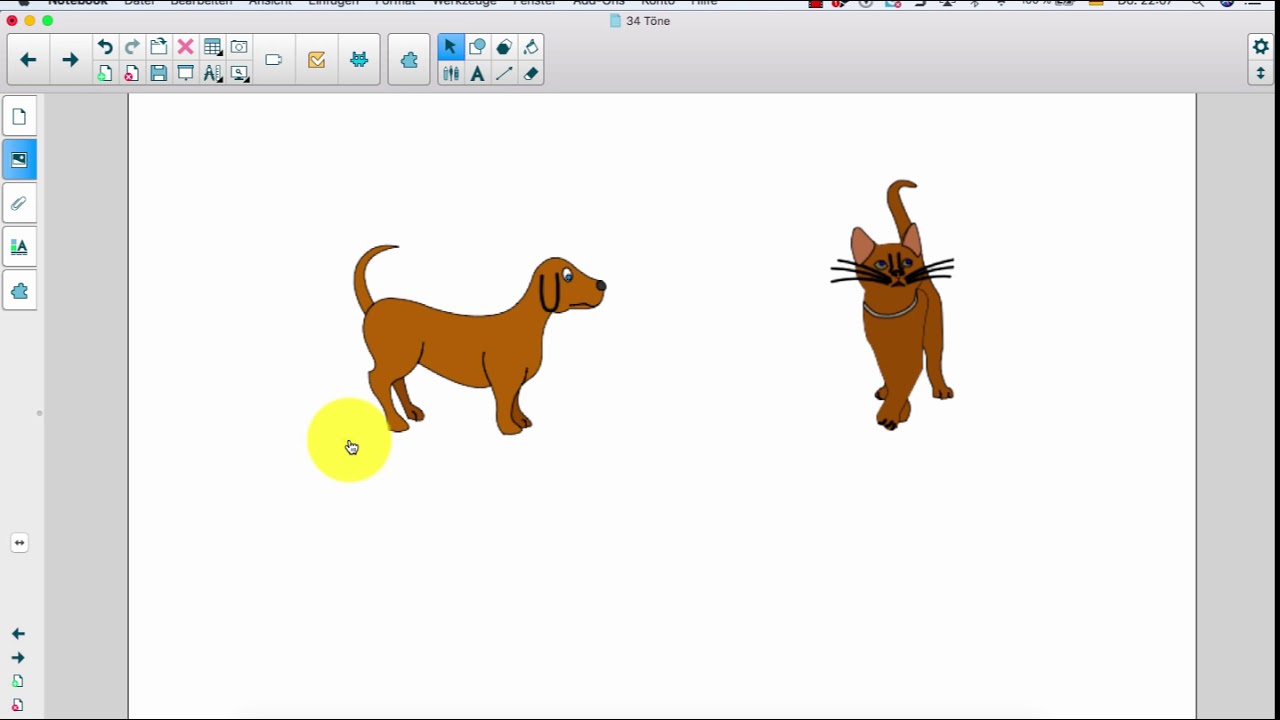The image size is (1280, 720).
Task: Select the Text tool
Action: pyautogui.click(x=477, y=73)
